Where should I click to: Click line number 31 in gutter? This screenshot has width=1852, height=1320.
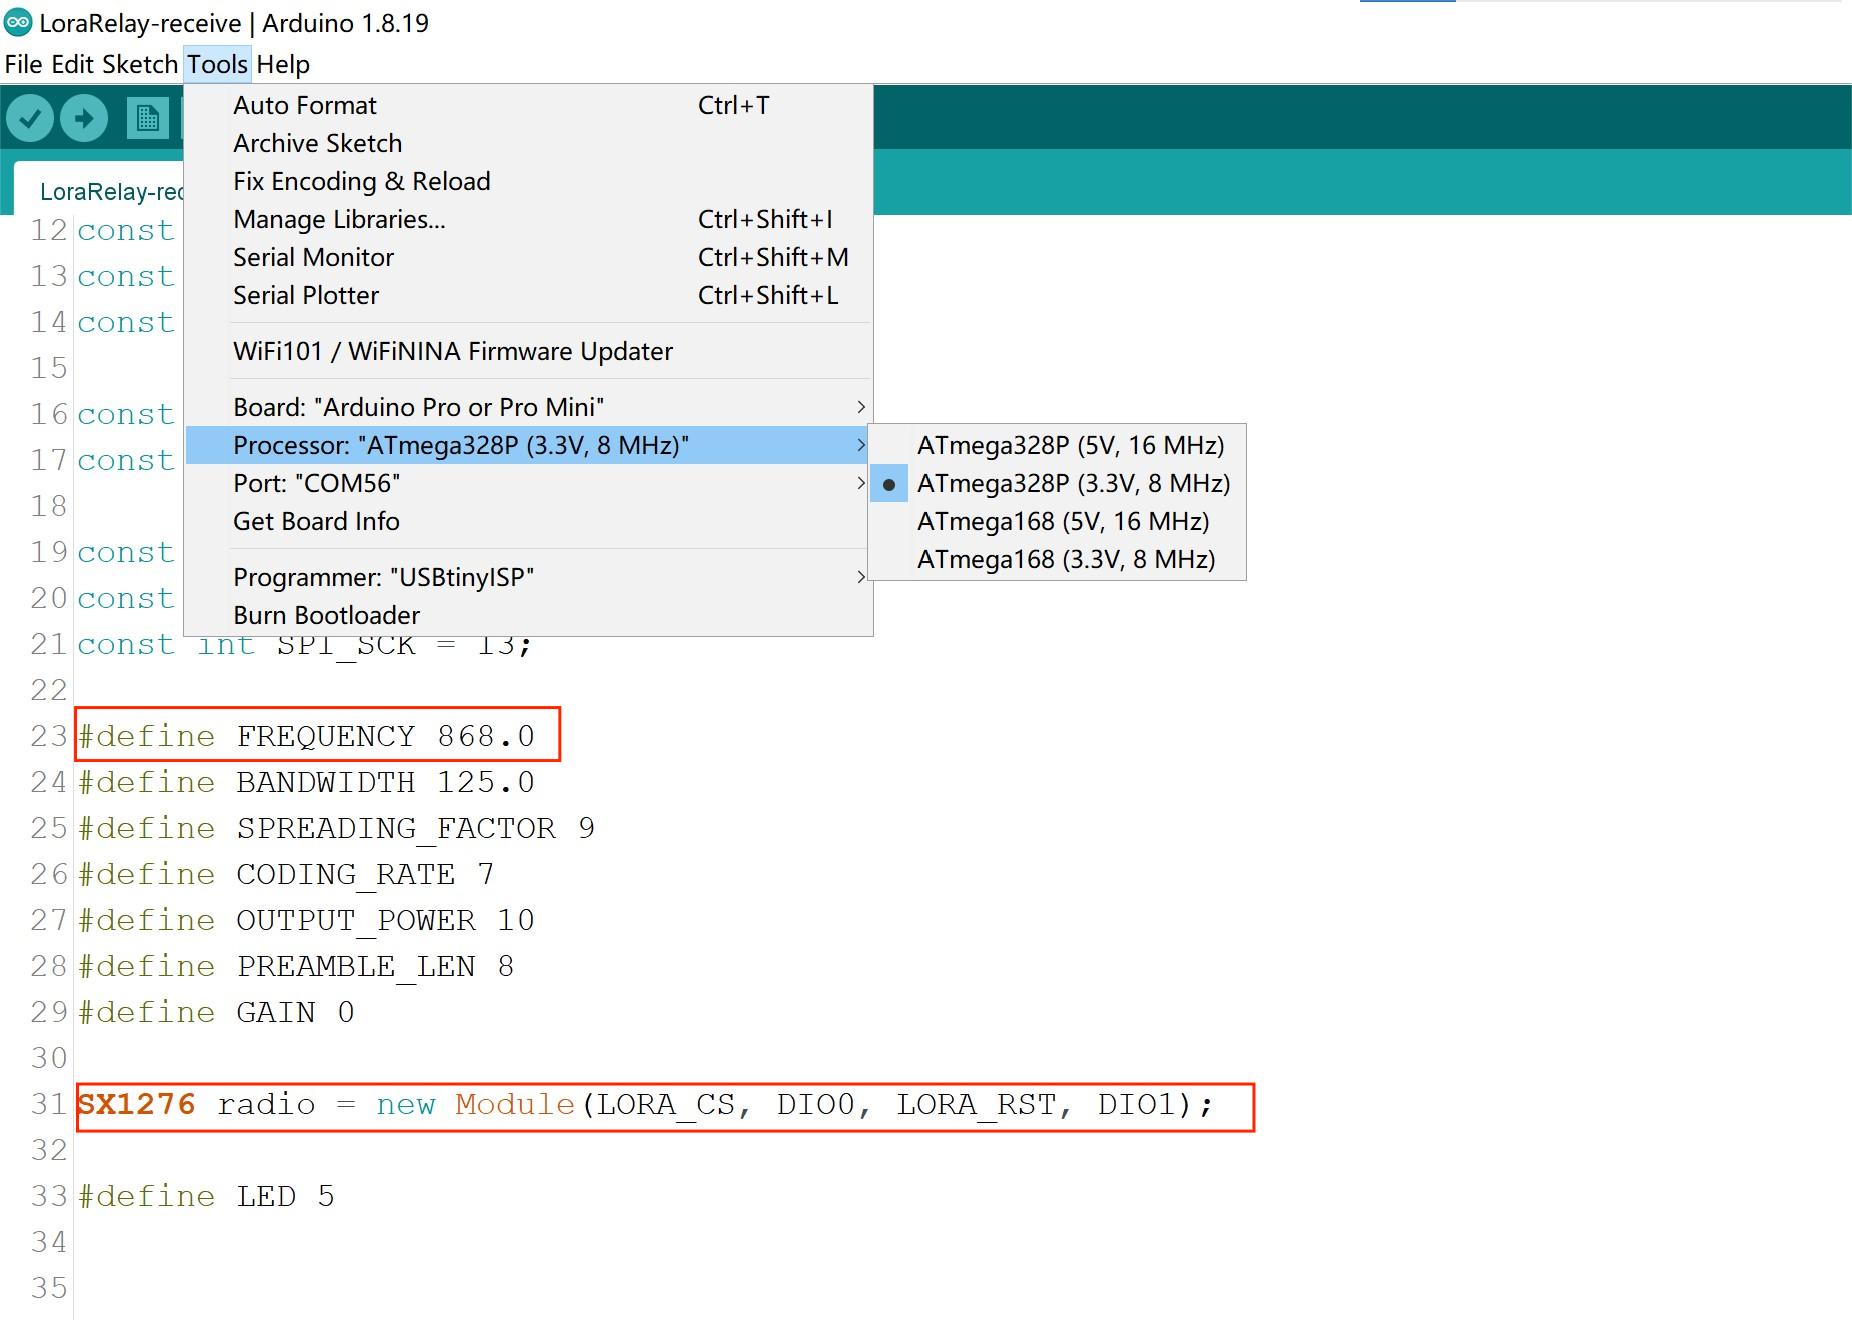48,1104
